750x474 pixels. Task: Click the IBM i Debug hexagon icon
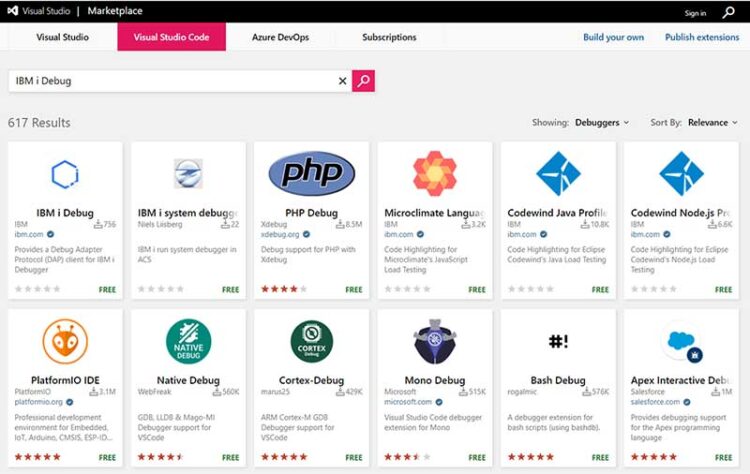point(65,174)
